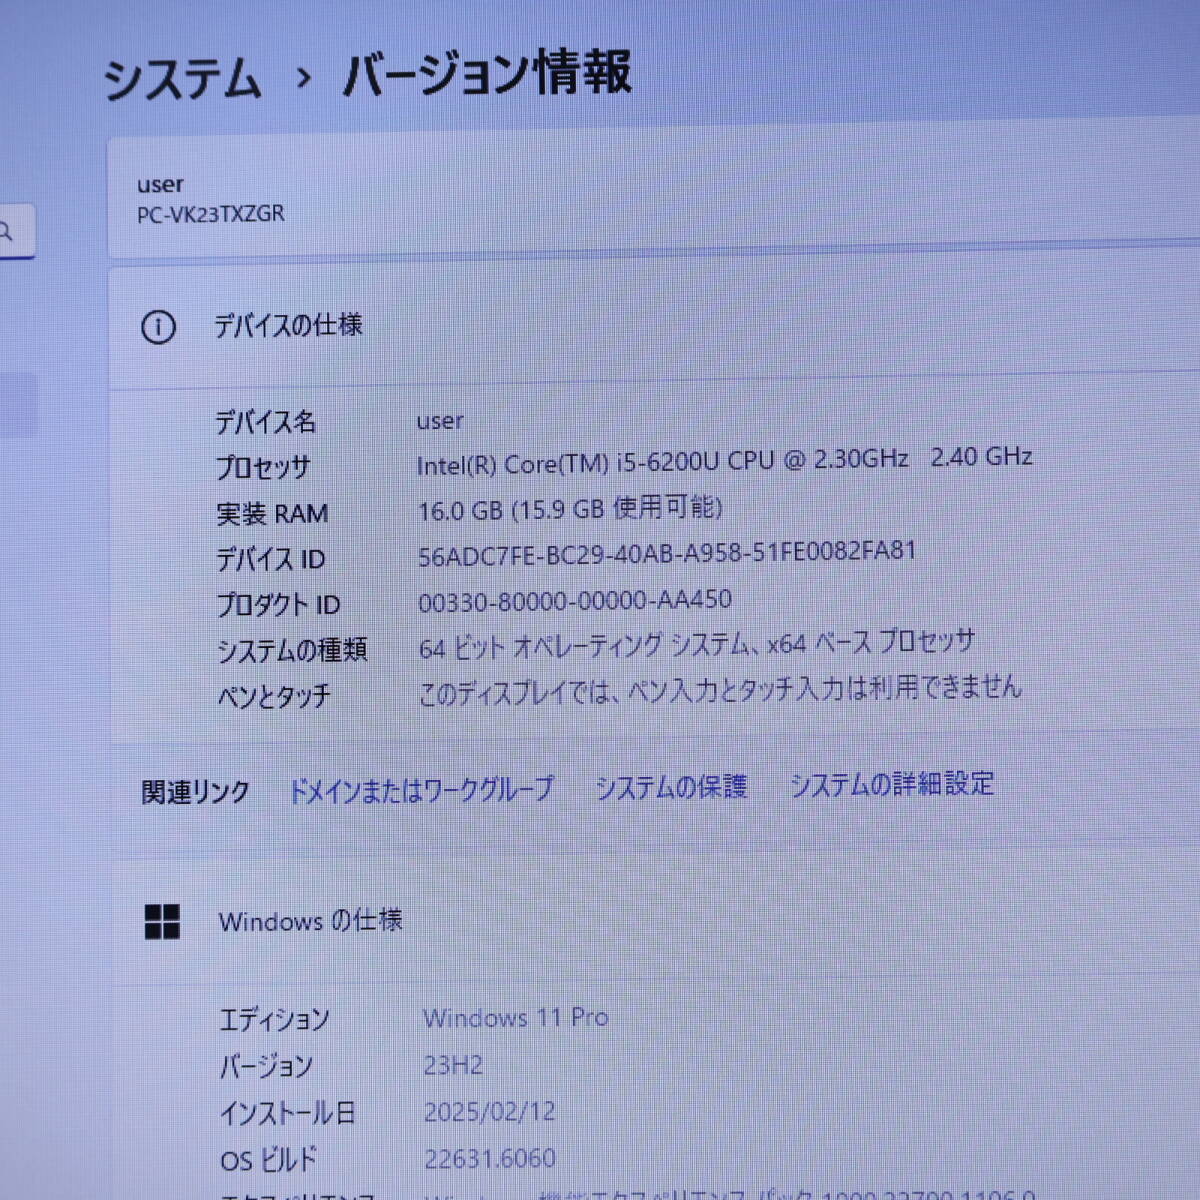Image resolution: width=1200 pixels, height=1200 pixels.
Task: Click the インストール日 label
Action: point(288,1113)
